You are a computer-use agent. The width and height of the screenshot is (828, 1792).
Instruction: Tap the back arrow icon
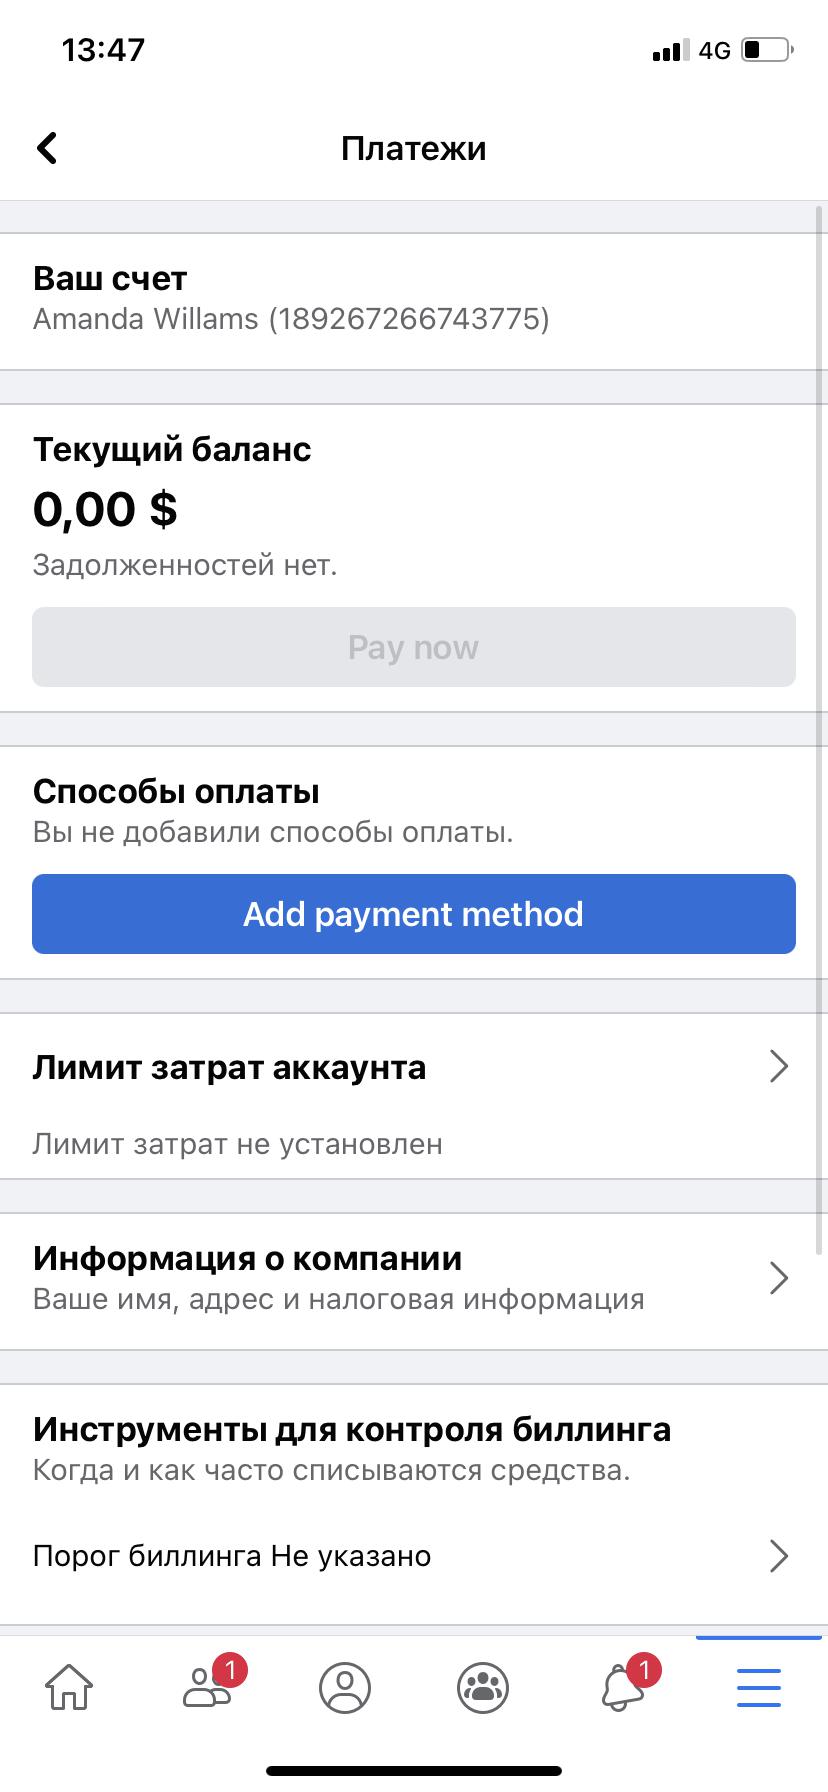coord(47,148)
